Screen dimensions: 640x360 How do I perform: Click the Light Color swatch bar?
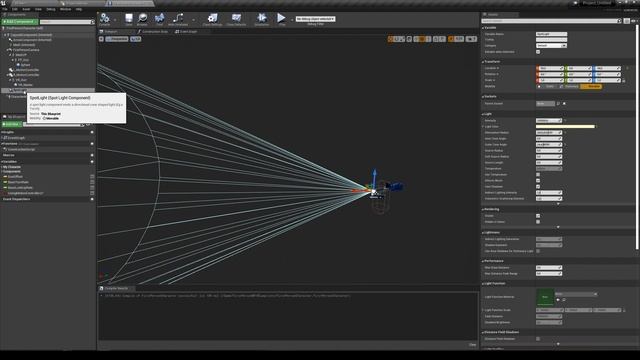[x=565, y=127]
